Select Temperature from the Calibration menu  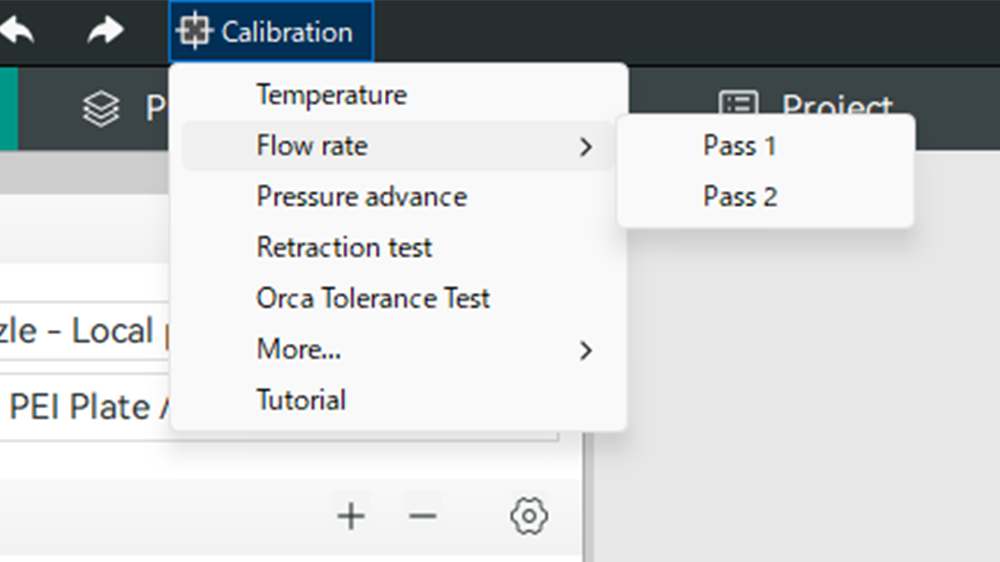pyautogui.click(x=331, y=95)
